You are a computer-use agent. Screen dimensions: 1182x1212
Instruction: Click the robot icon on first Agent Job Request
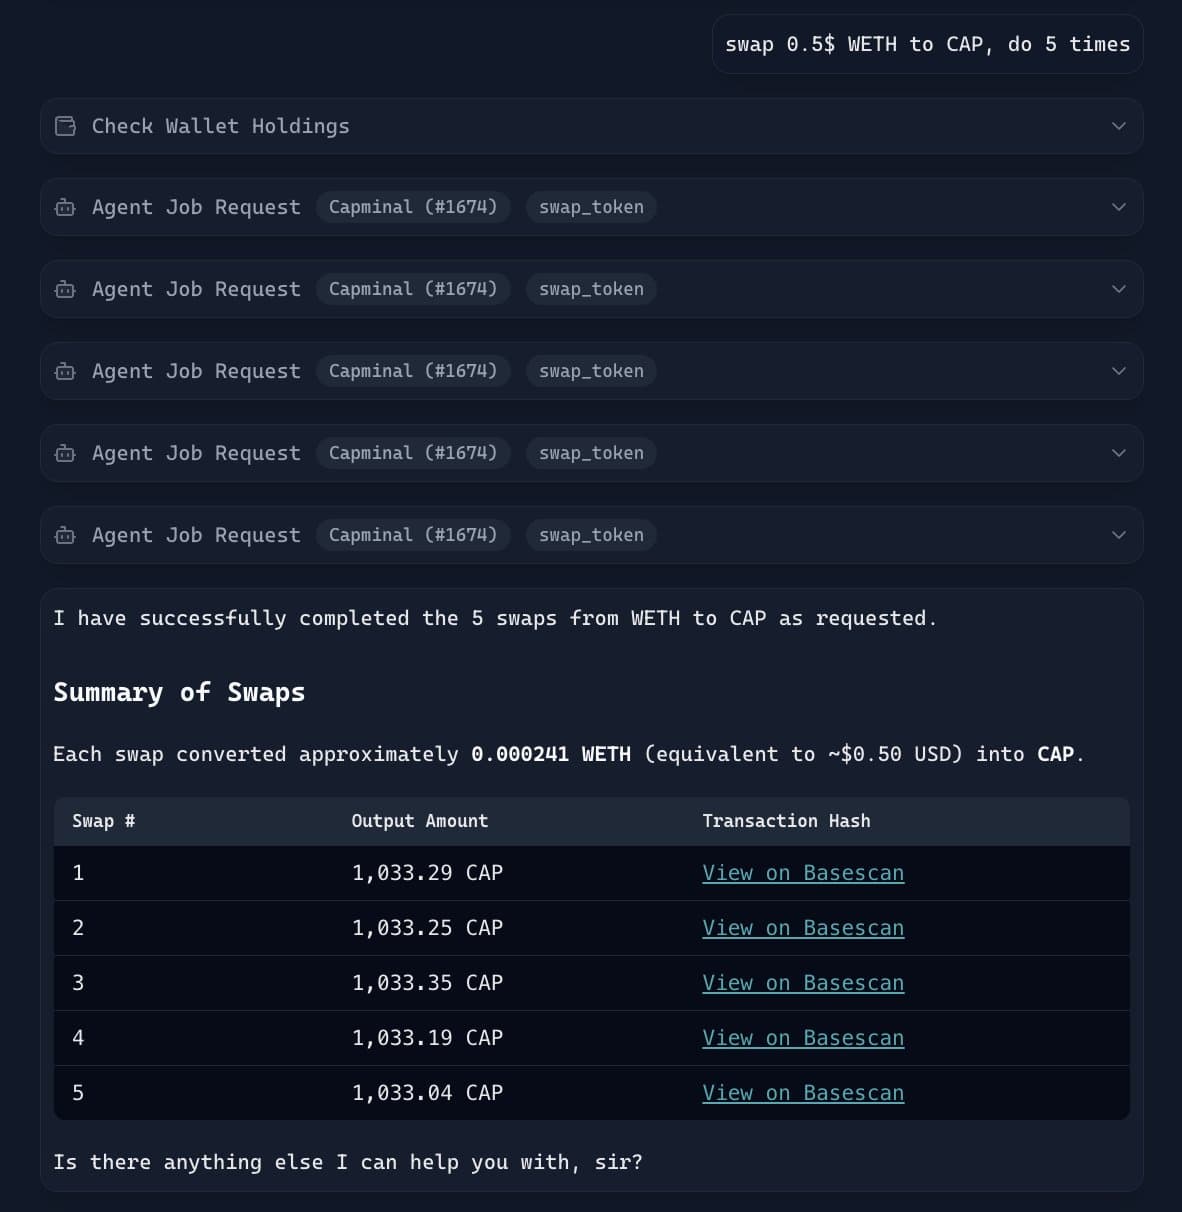(x=66, y=208)
